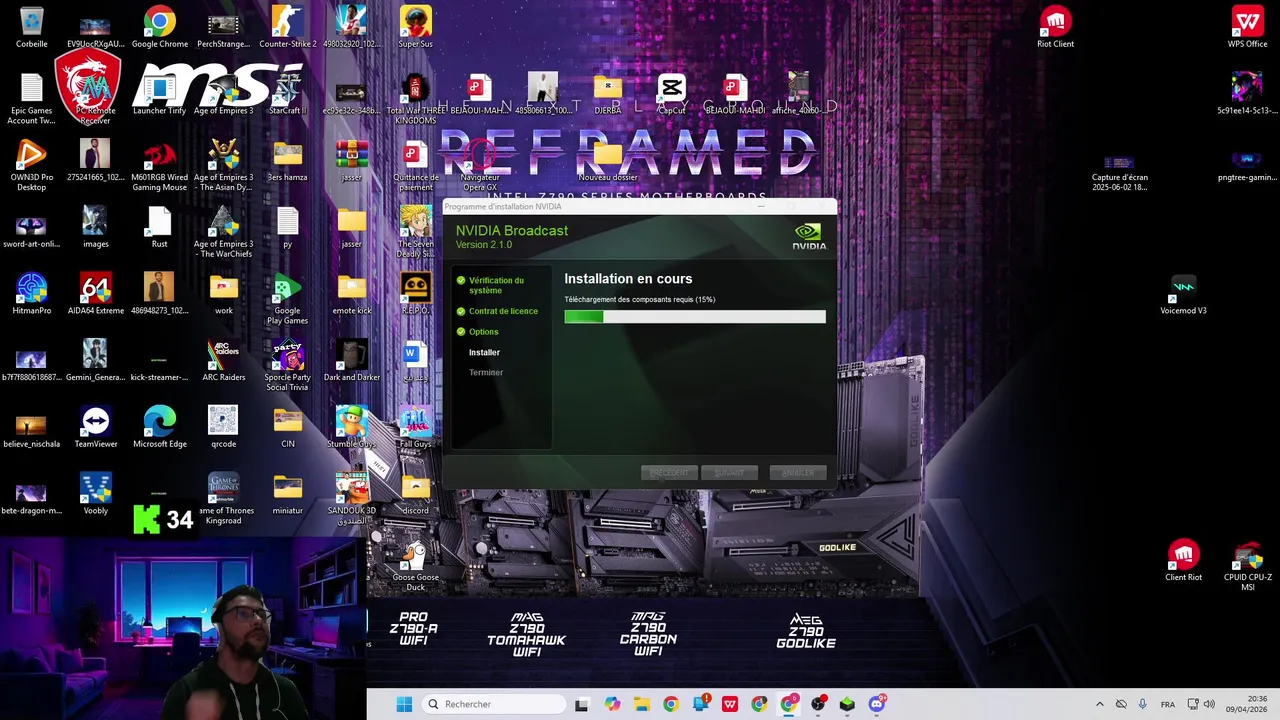Viewport: 1280px width, 720px height.
Task: Launch AIDA64 Extreme
Action: click(x=95, y=289)
